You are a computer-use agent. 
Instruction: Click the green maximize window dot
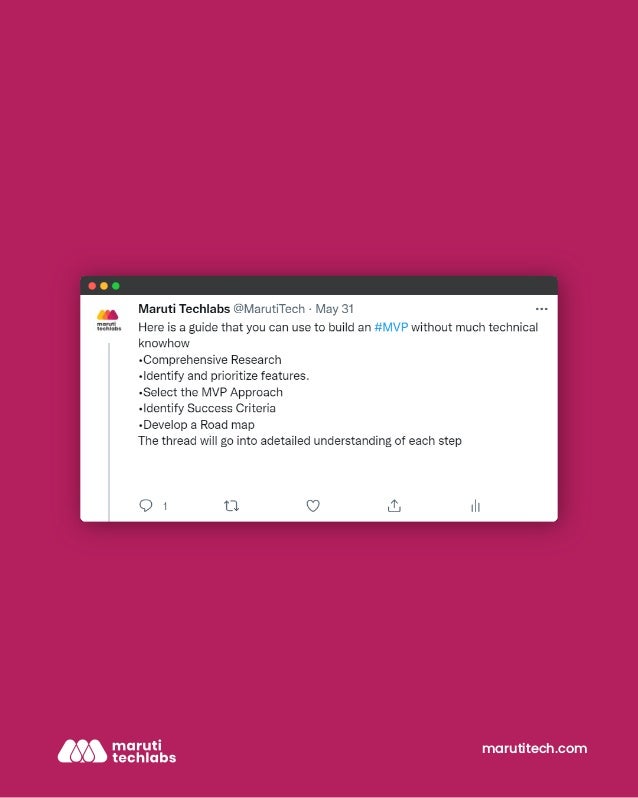click(x=115, y=286)
